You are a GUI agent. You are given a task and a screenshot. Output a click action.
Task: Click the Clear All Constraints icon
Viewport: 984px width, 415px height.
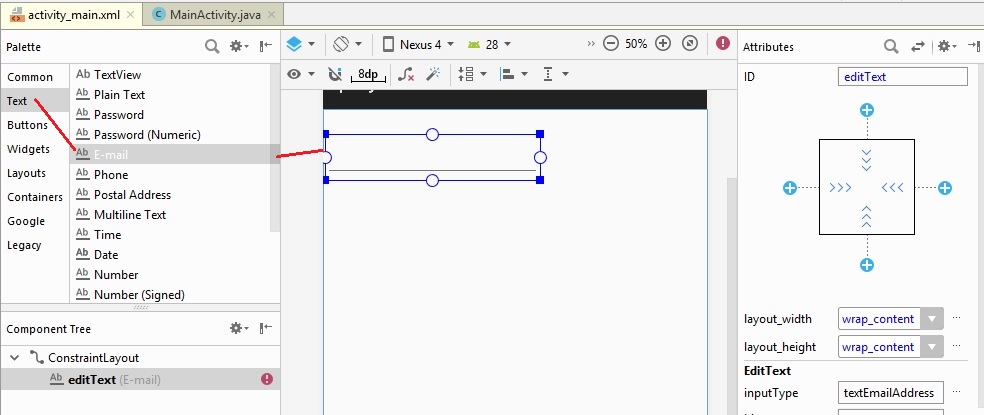pos(405,74)
